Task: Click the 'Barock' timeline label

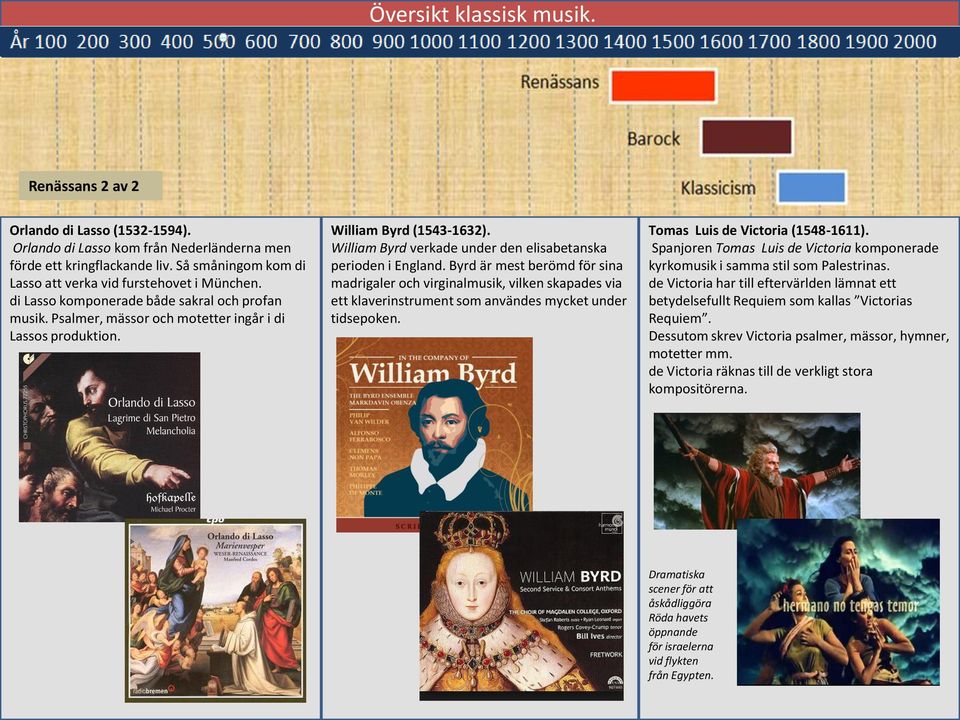Action: tap(653, 139)
